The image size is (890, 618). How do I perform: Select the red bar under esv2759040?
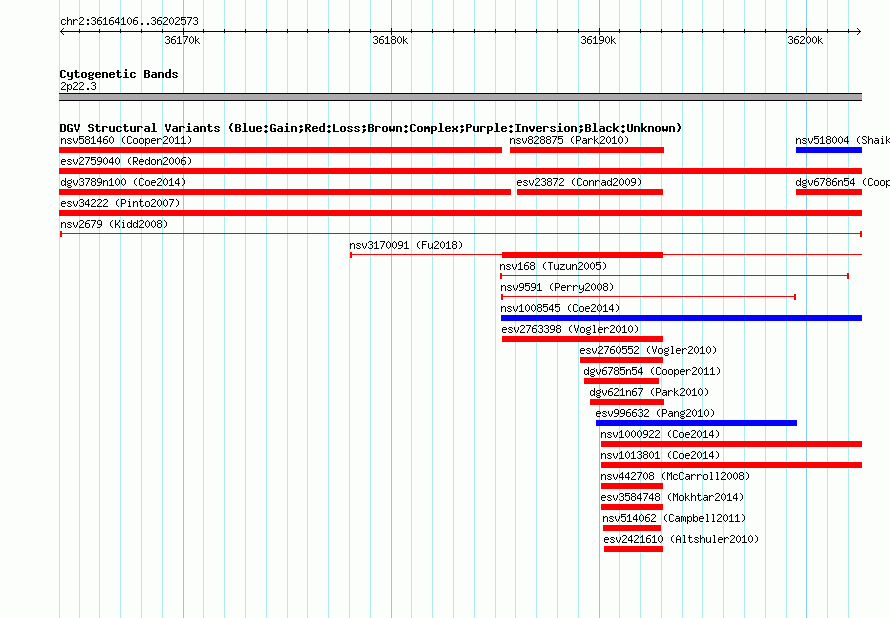pos(460,171)
